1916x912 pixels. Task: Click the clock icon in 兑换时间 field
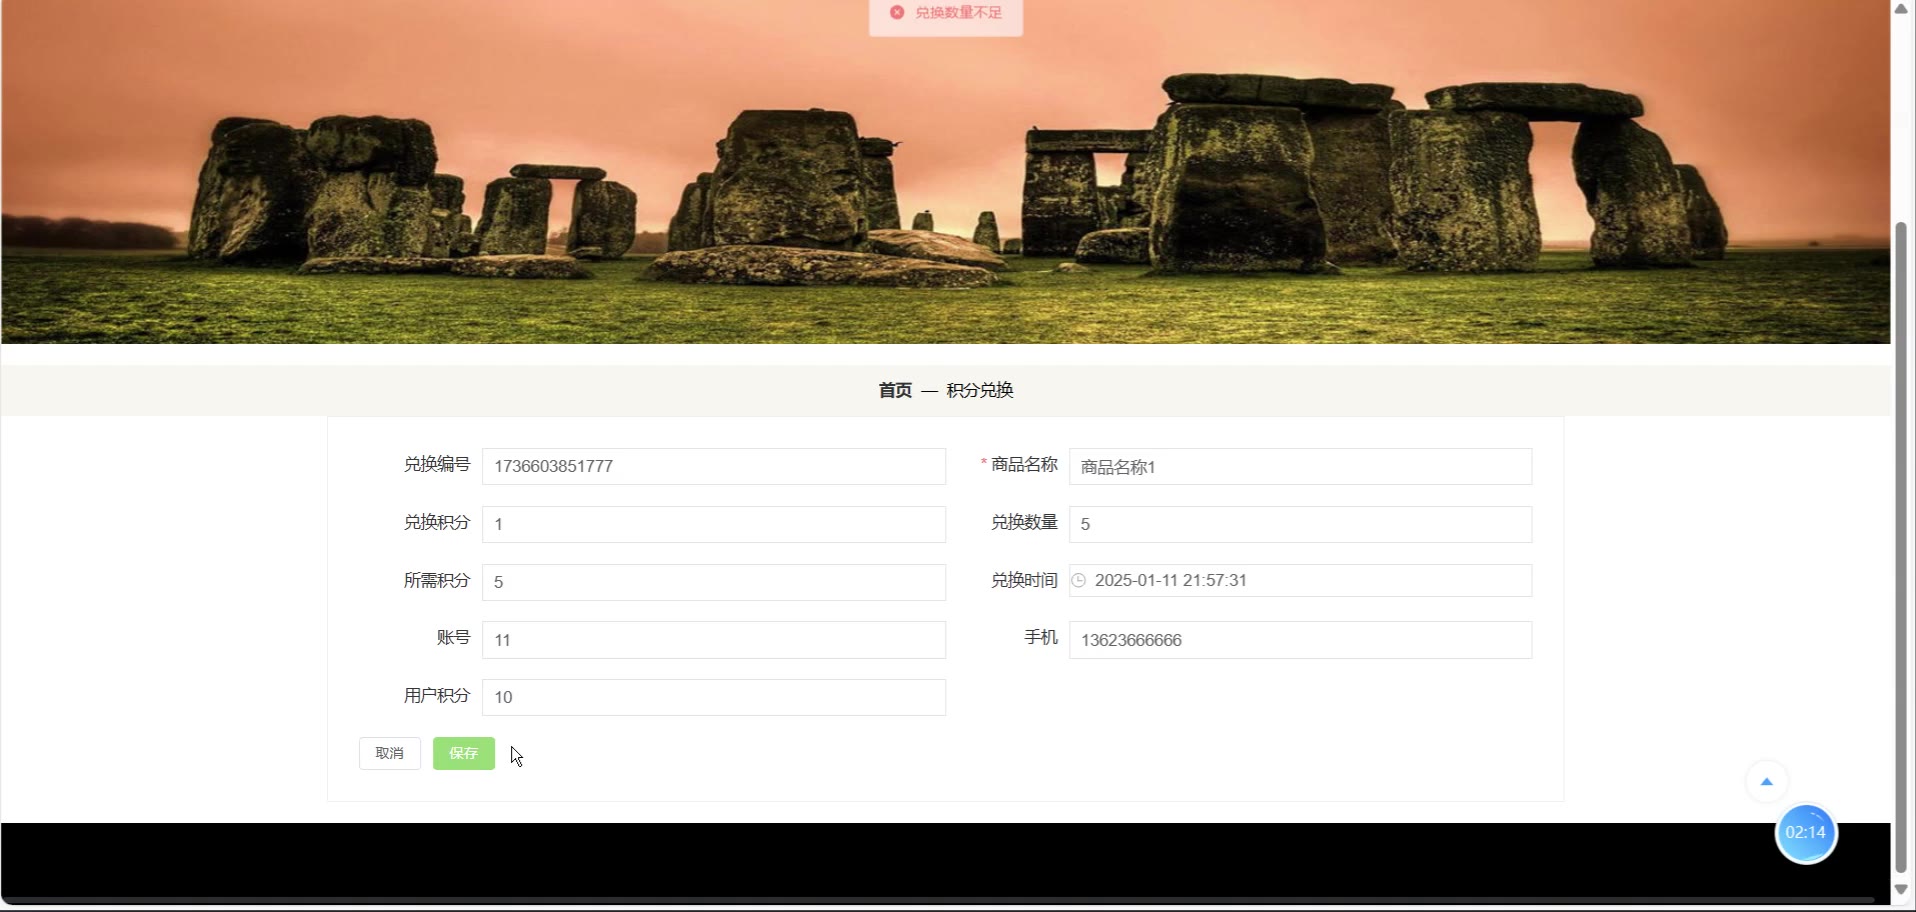[x=1079, y=580]
